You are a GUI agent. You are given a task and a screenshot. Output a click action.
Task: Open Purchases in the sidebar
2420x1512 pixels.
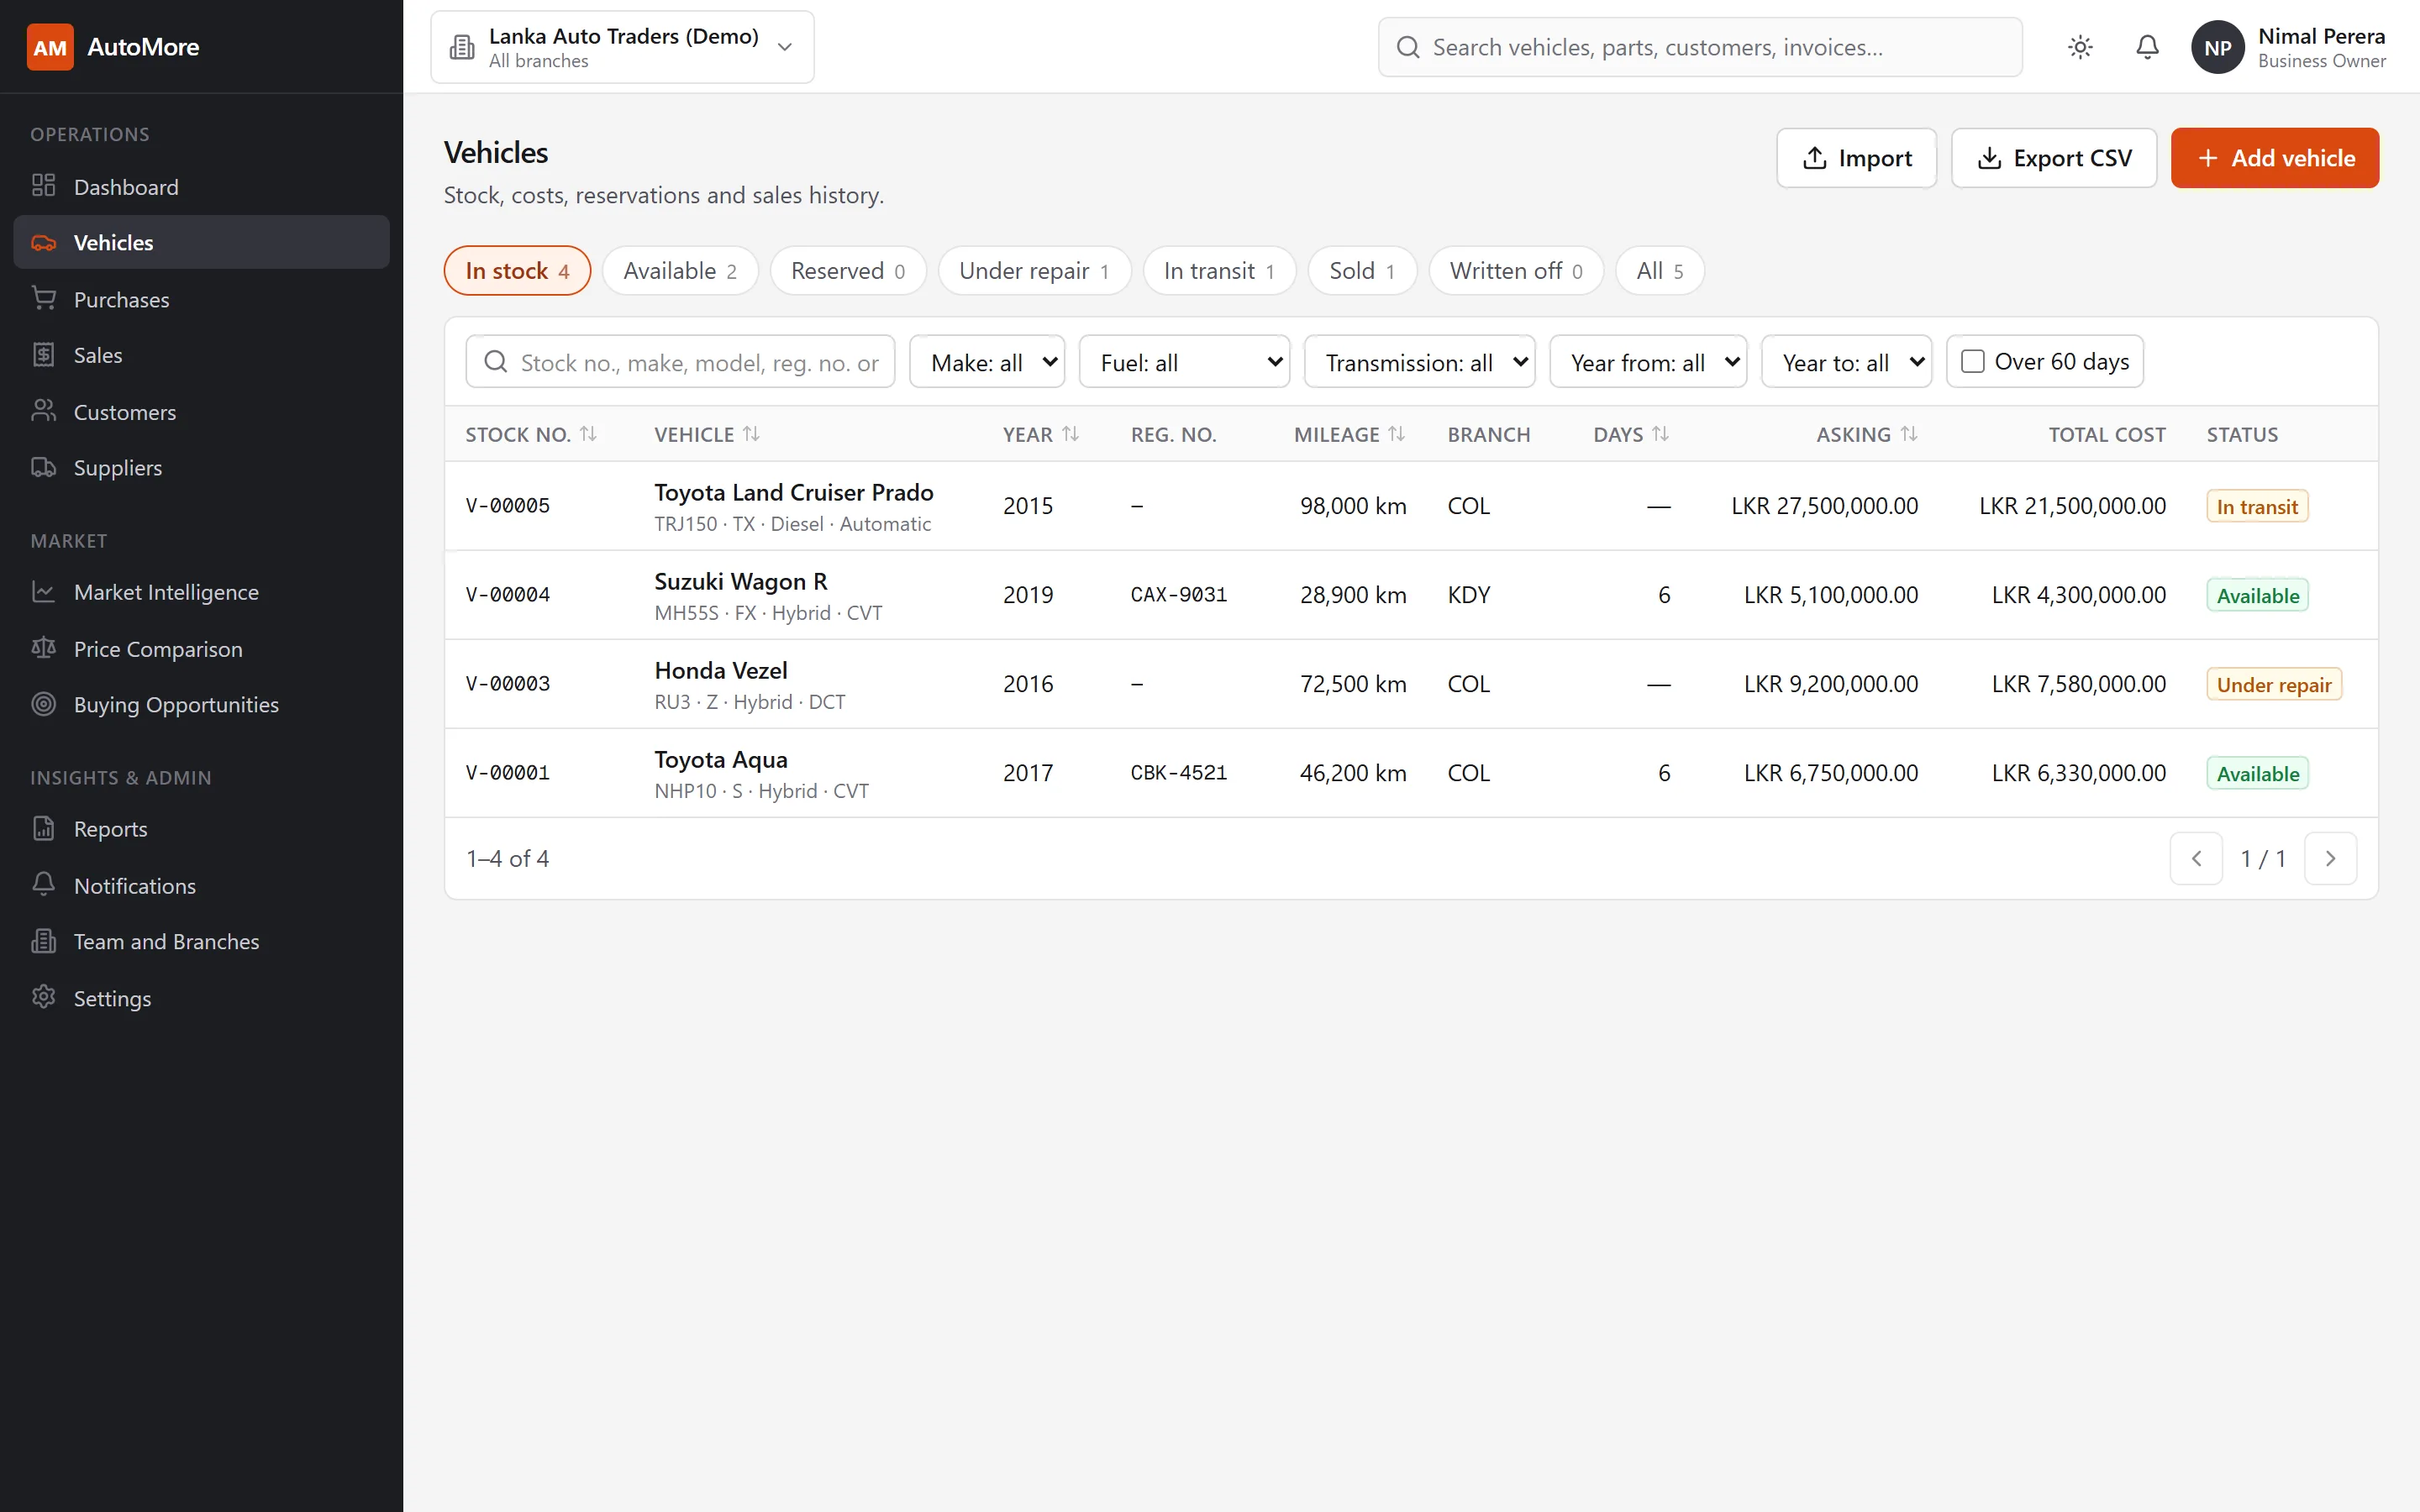(201, 299)
